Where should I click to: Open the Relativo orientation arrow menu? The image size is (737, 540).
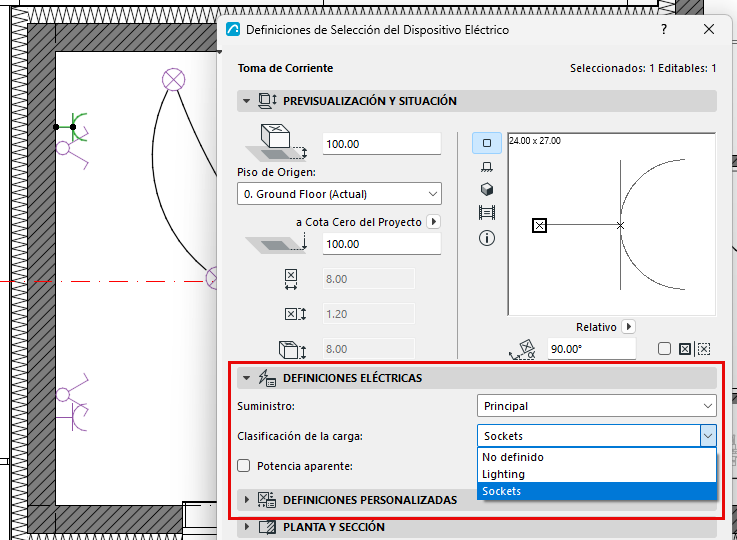tap(628, 327)
